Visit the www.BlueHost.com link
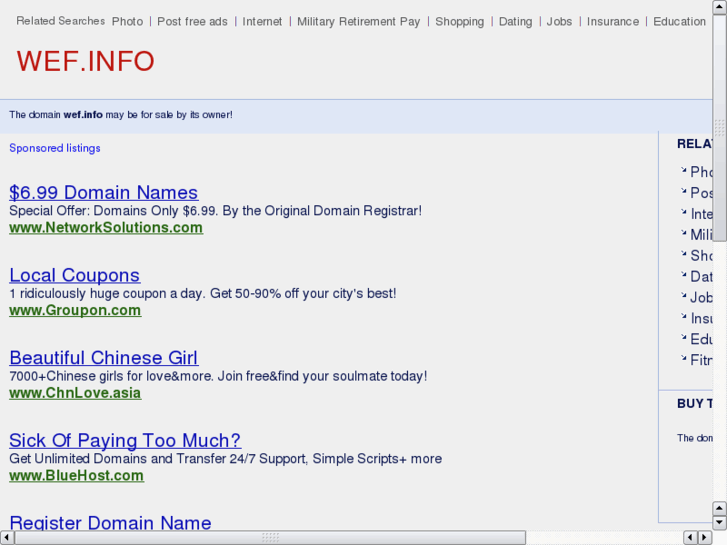Screen dimensions: 727x545 pos(77,475)
